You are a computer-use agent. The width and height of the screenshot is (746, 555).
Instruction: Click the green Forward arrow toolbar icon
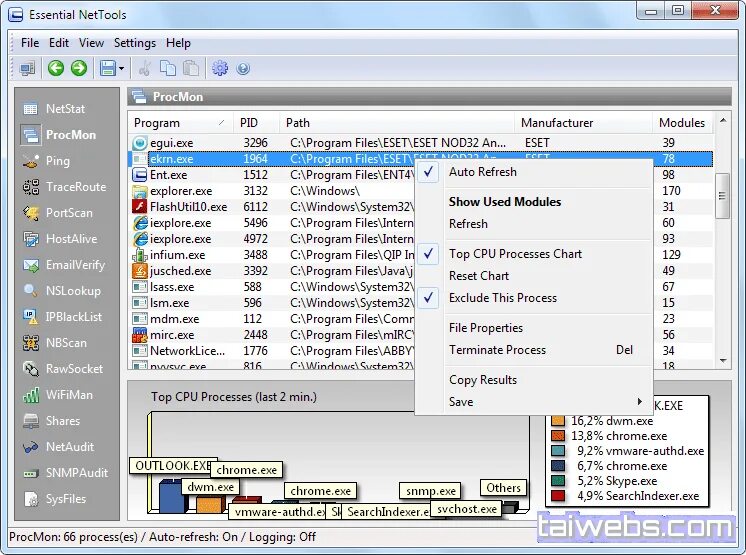[79, 68]
